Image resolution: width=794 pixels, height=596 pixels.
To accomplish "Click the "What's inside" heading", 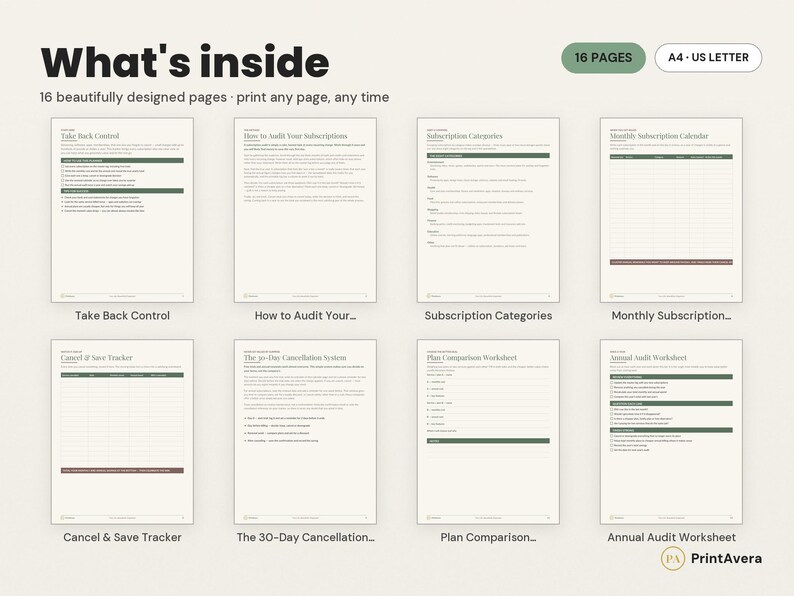I will pos(185,62).
